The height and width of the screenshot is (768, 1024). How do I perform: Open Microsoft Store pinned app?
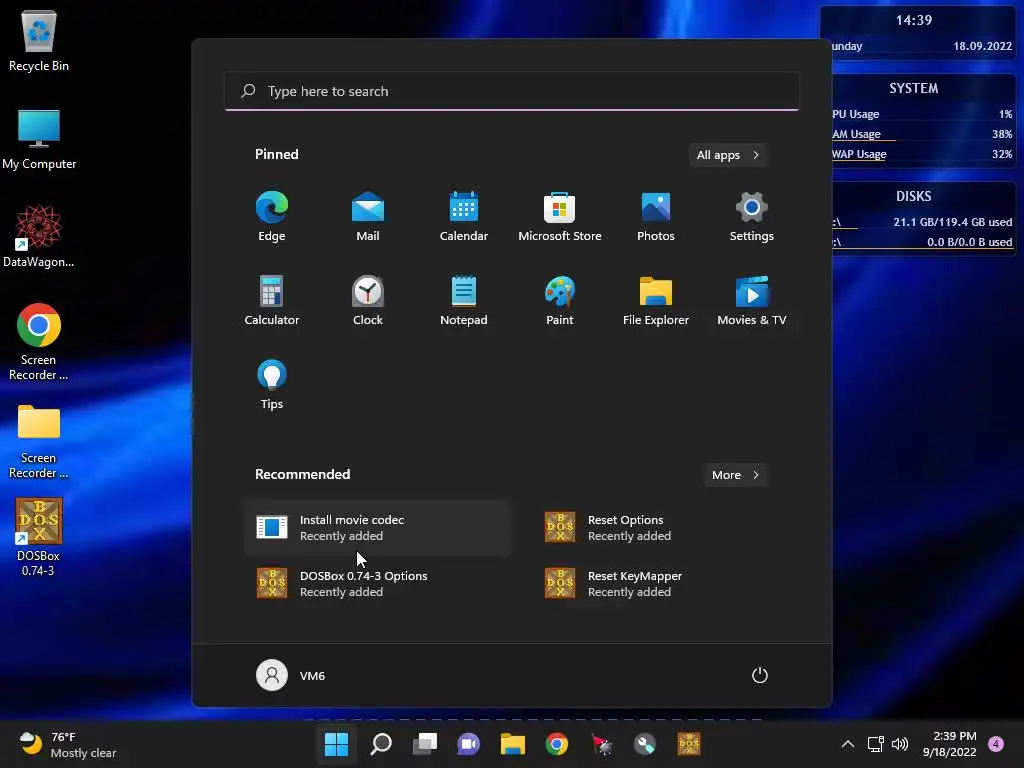coord(560,217)
